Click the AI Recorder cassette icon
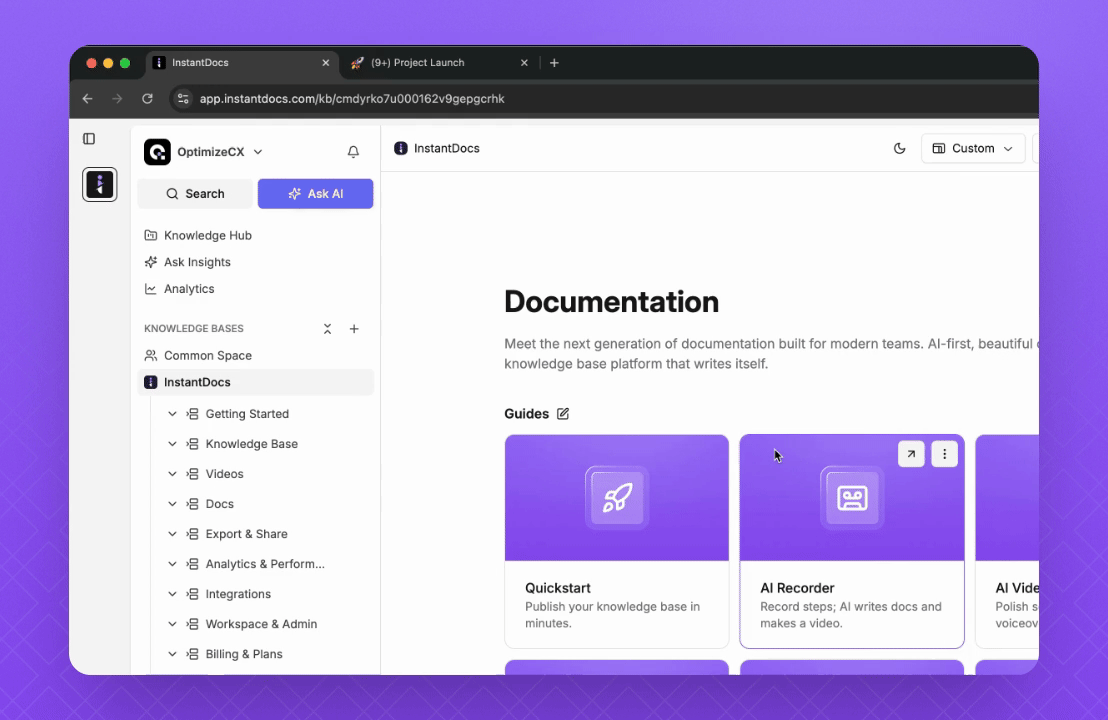This screenshot has height=720, width=1108. (x=852, y=498)
